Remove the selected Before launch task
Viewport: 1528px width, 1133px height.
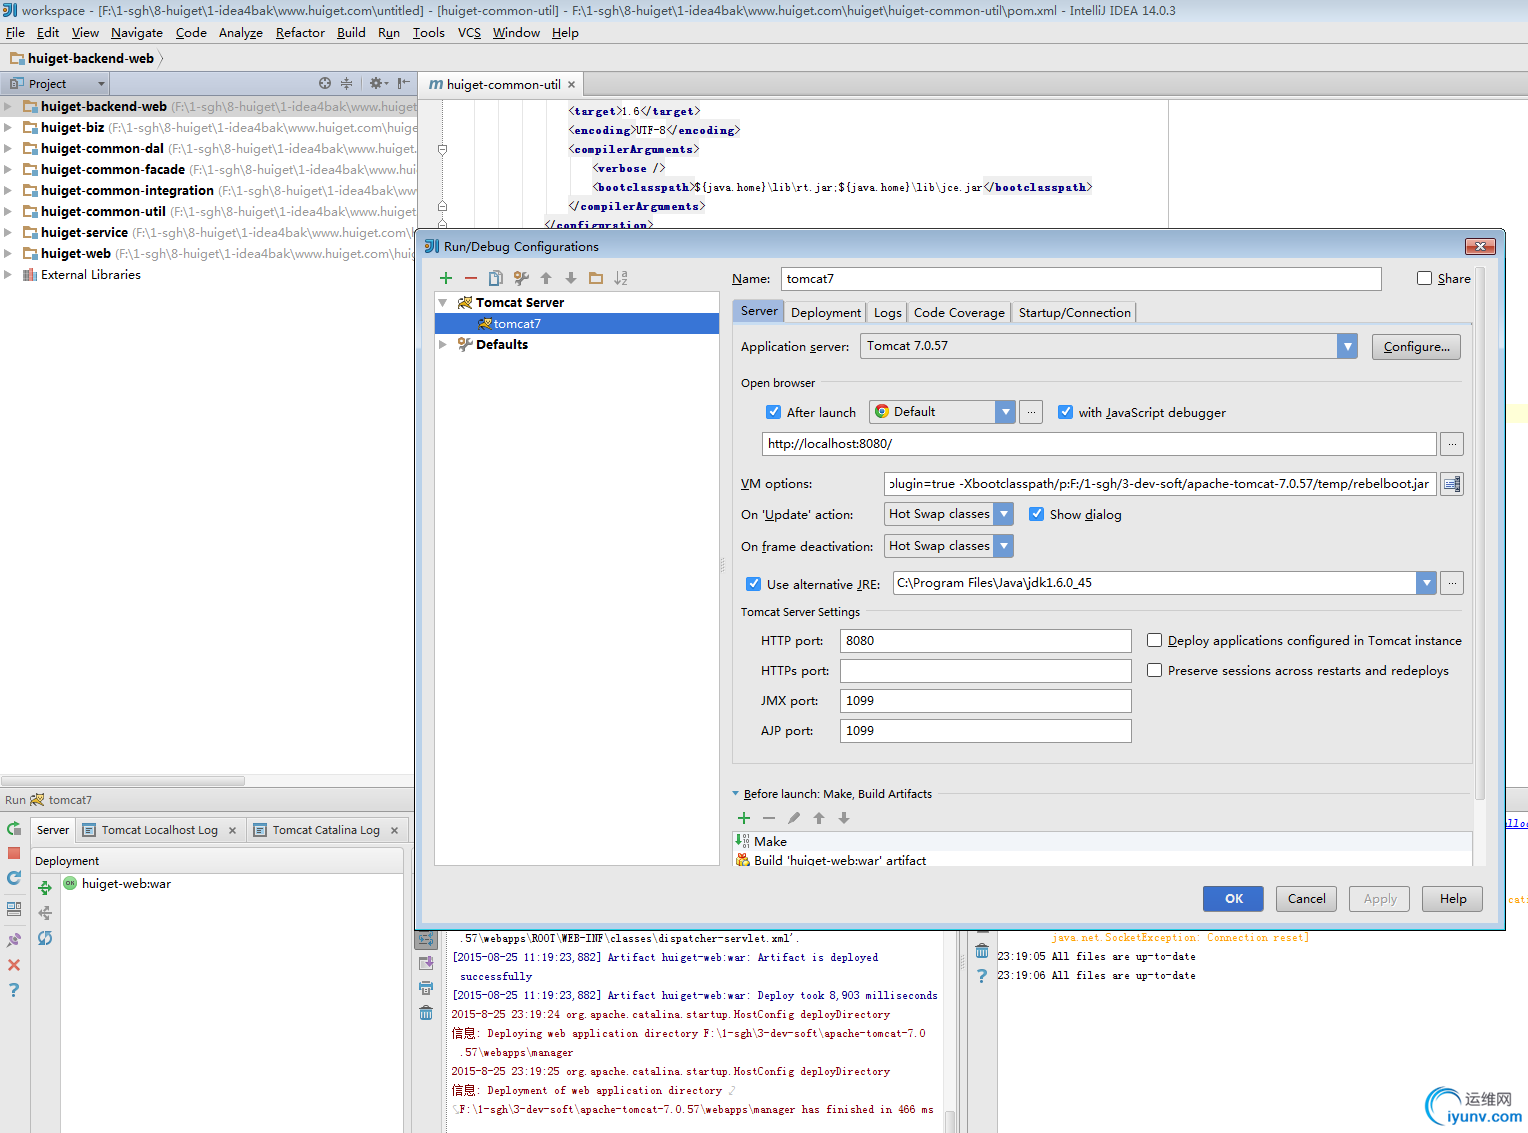click(769, 818)
